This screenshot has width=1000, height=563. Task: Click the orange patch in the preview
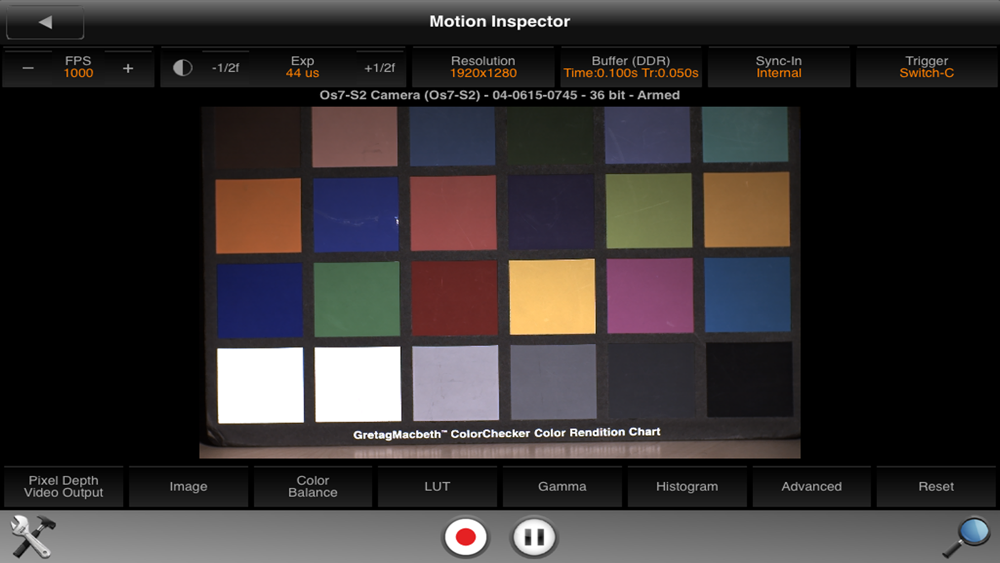[258, 216]
